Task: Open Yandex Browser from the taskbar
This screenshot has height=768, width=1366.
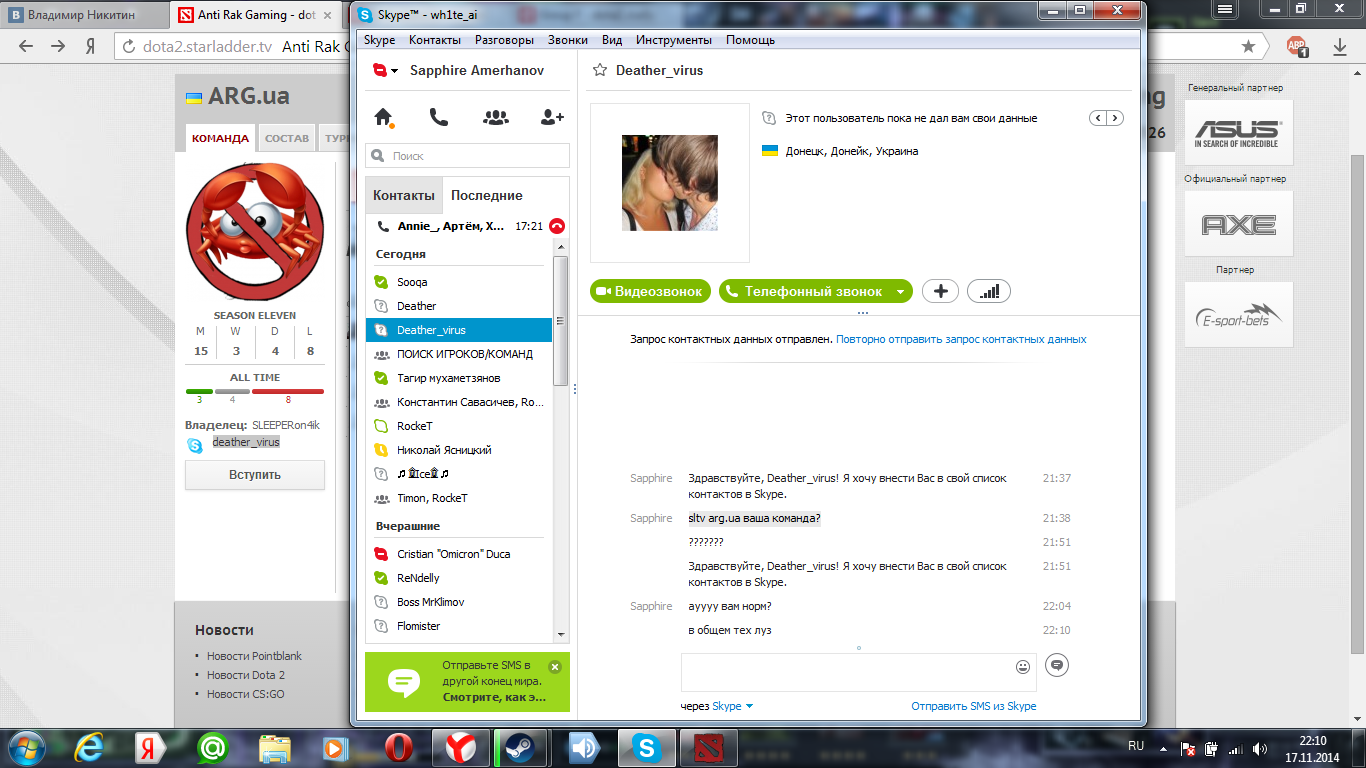Action: point(461,747)
